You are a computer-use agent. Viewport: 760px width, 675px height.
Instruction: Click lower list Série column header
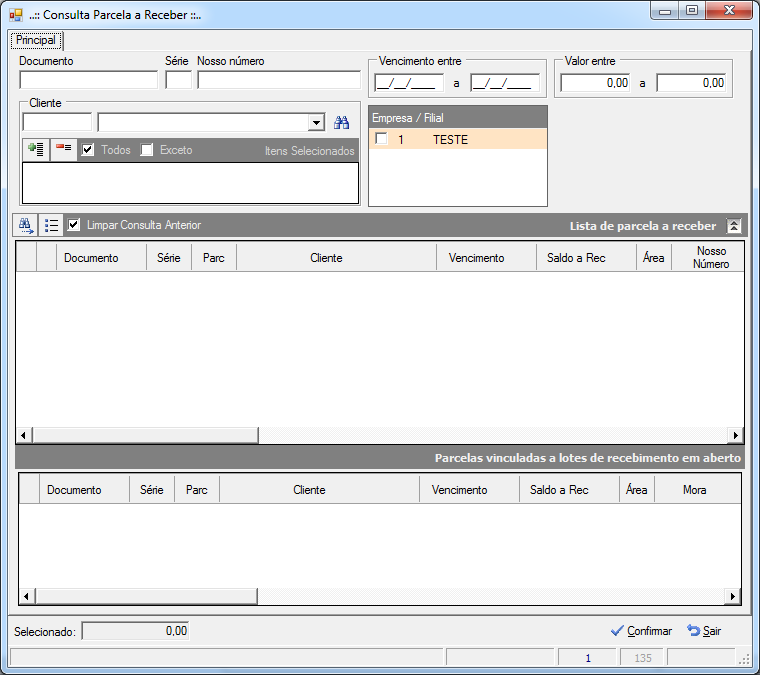[x=152, y=490]
